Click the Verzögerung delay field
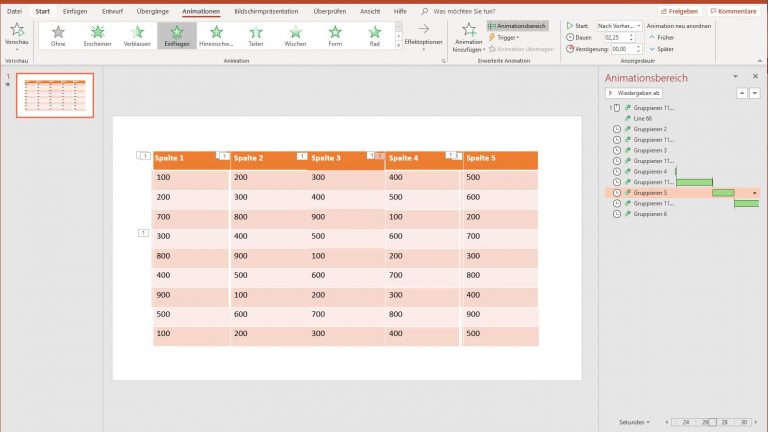 [x=622, y=49]
